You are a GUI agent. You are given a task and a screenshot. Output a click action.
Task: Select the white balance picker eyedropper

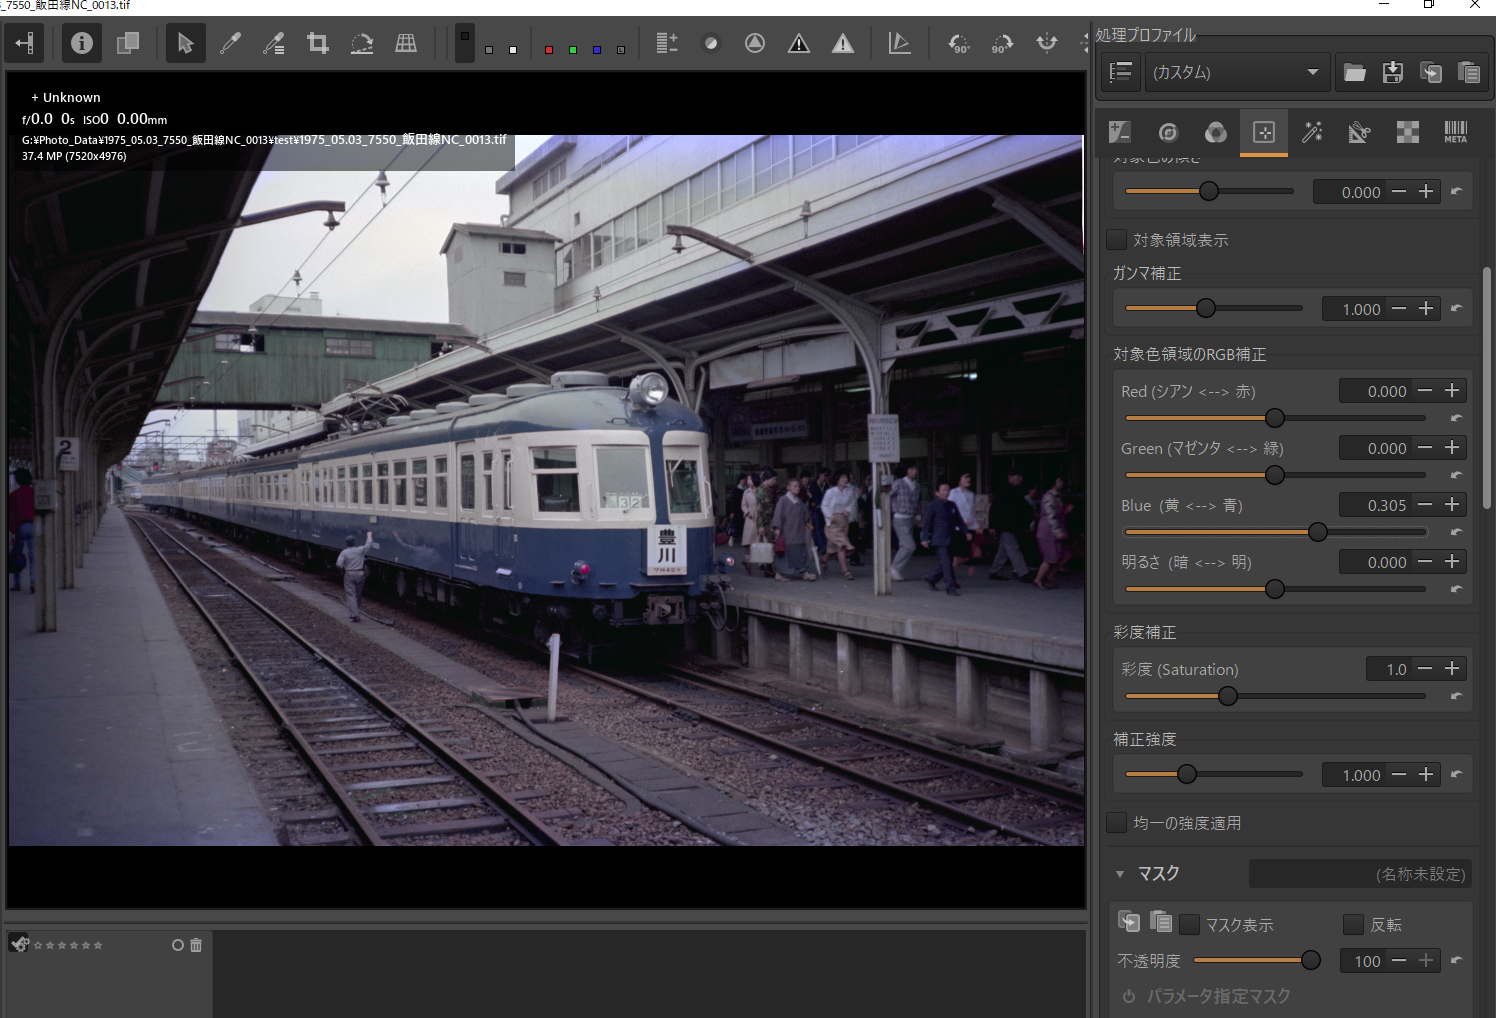point(230,43)
